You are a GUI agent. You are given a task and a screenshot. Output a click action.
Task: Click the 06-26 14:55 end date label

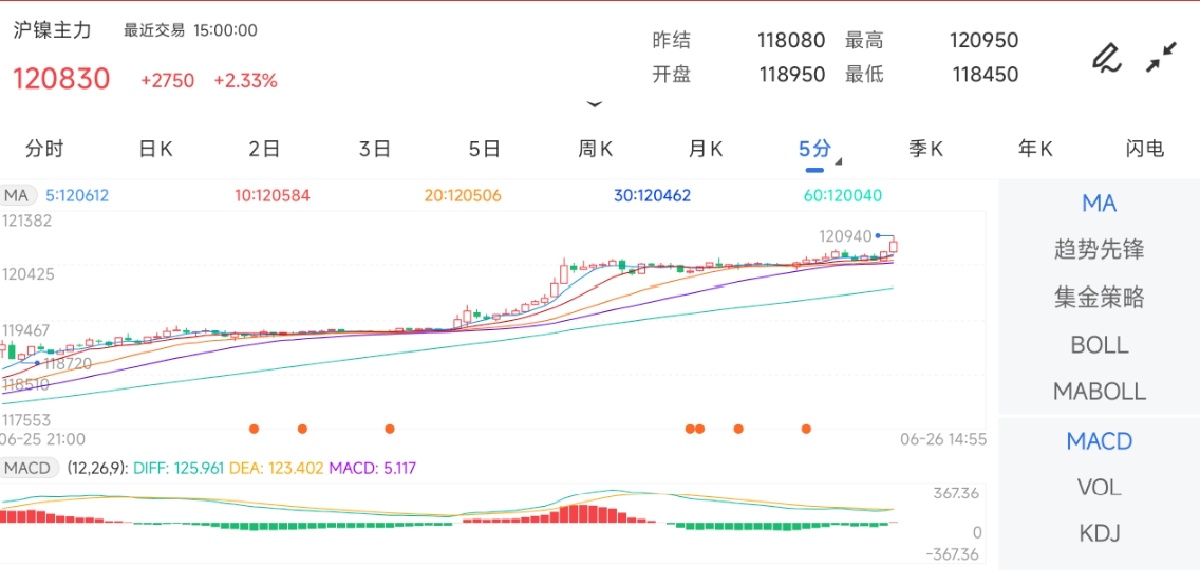pos(944,439)
